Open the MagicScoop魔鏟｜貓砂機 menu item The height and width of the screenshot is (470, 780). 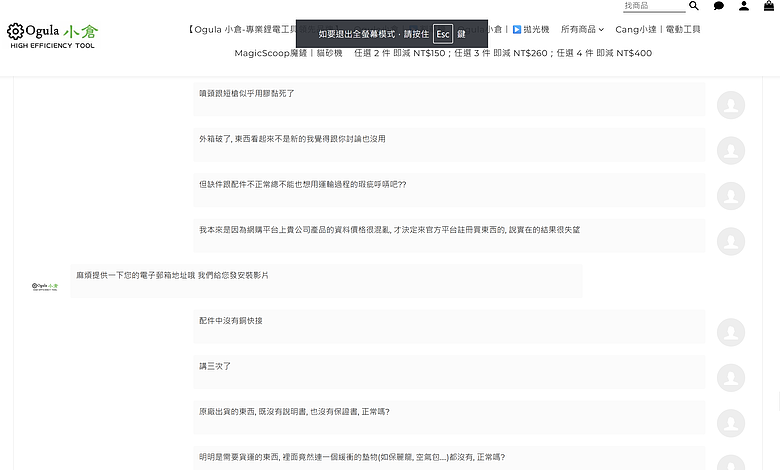[x=289, y=53]
